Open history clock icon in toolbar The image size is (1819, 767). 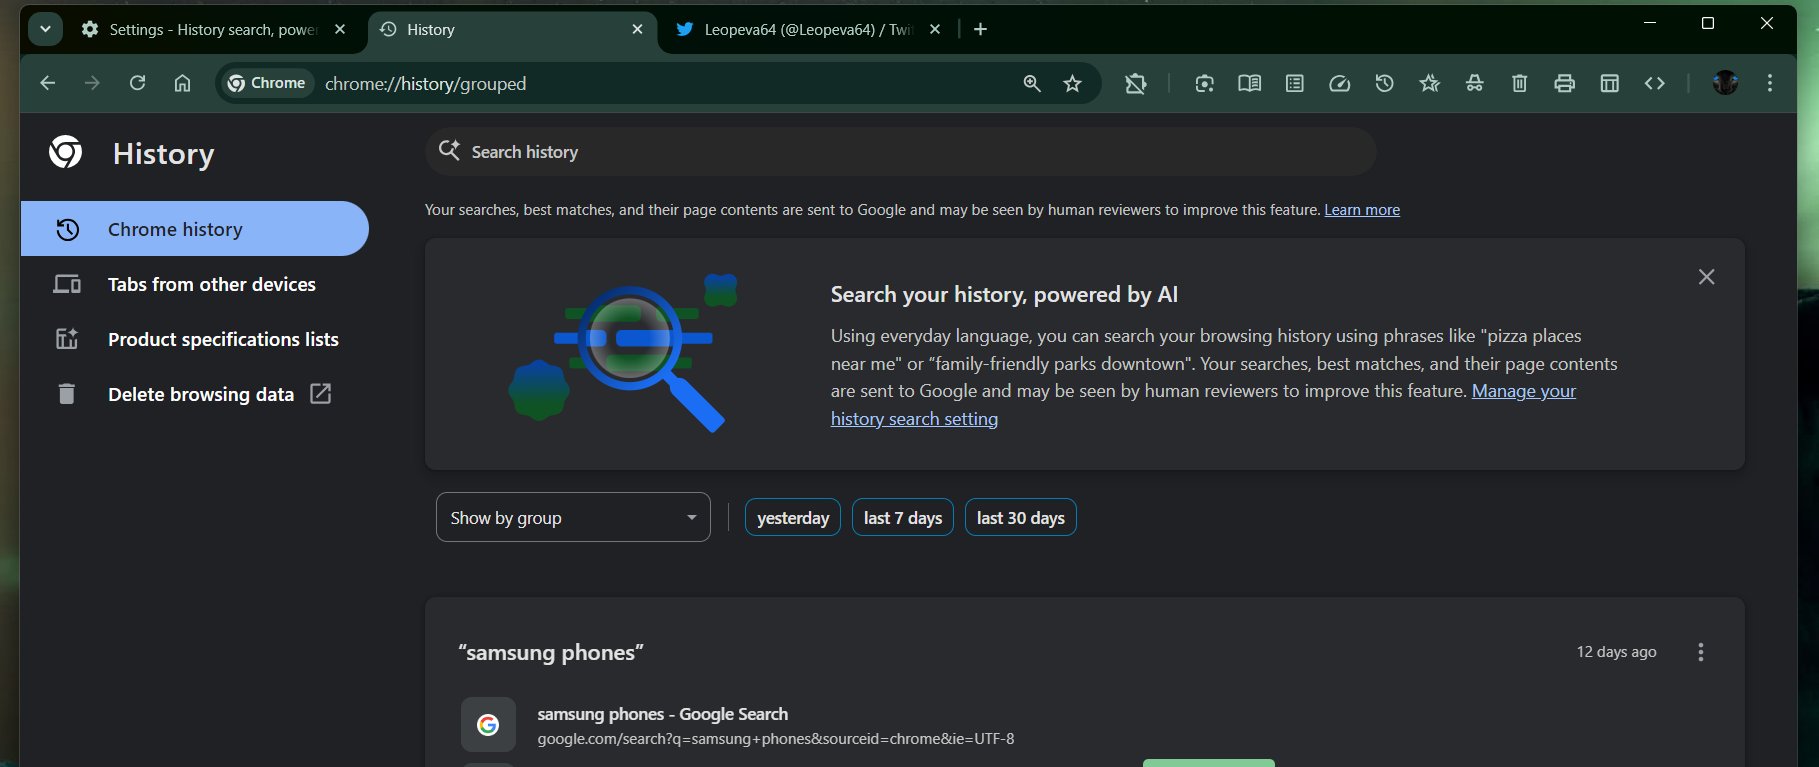coord(1384,83)
